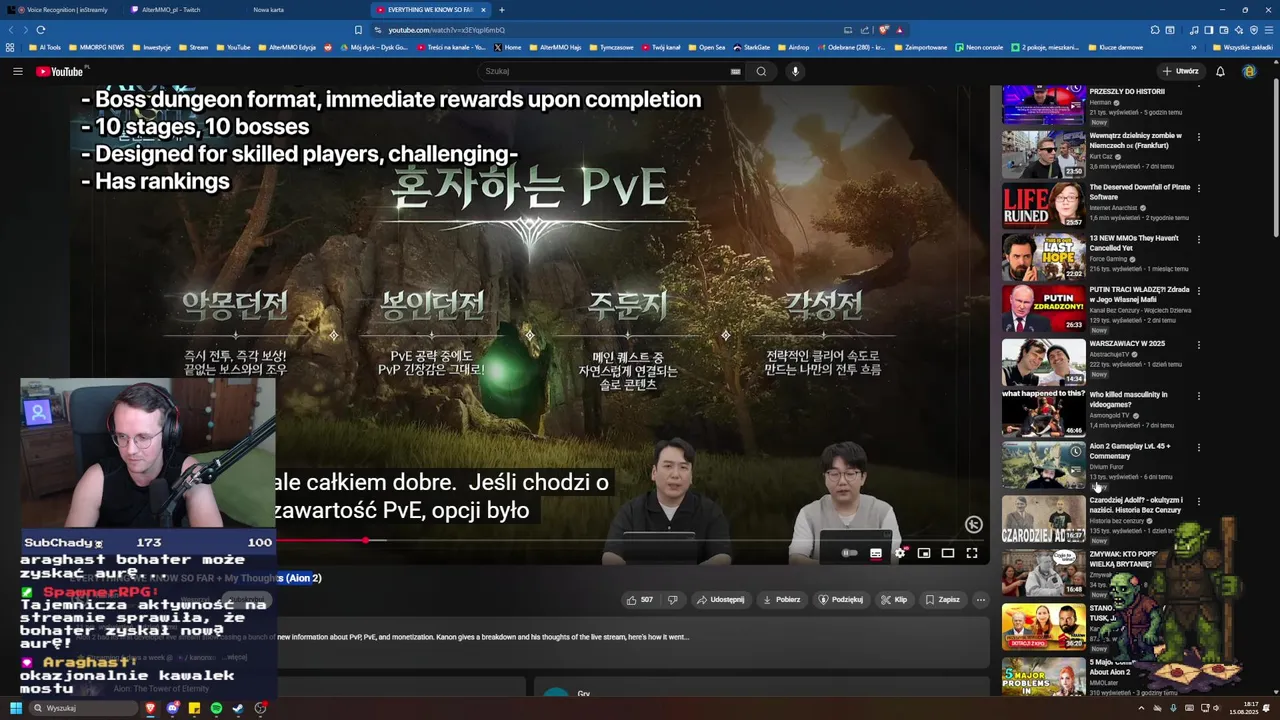This screenshot has height=720, width=1280.
Task: Open the Windows Start menu
Action: (16, 708)
